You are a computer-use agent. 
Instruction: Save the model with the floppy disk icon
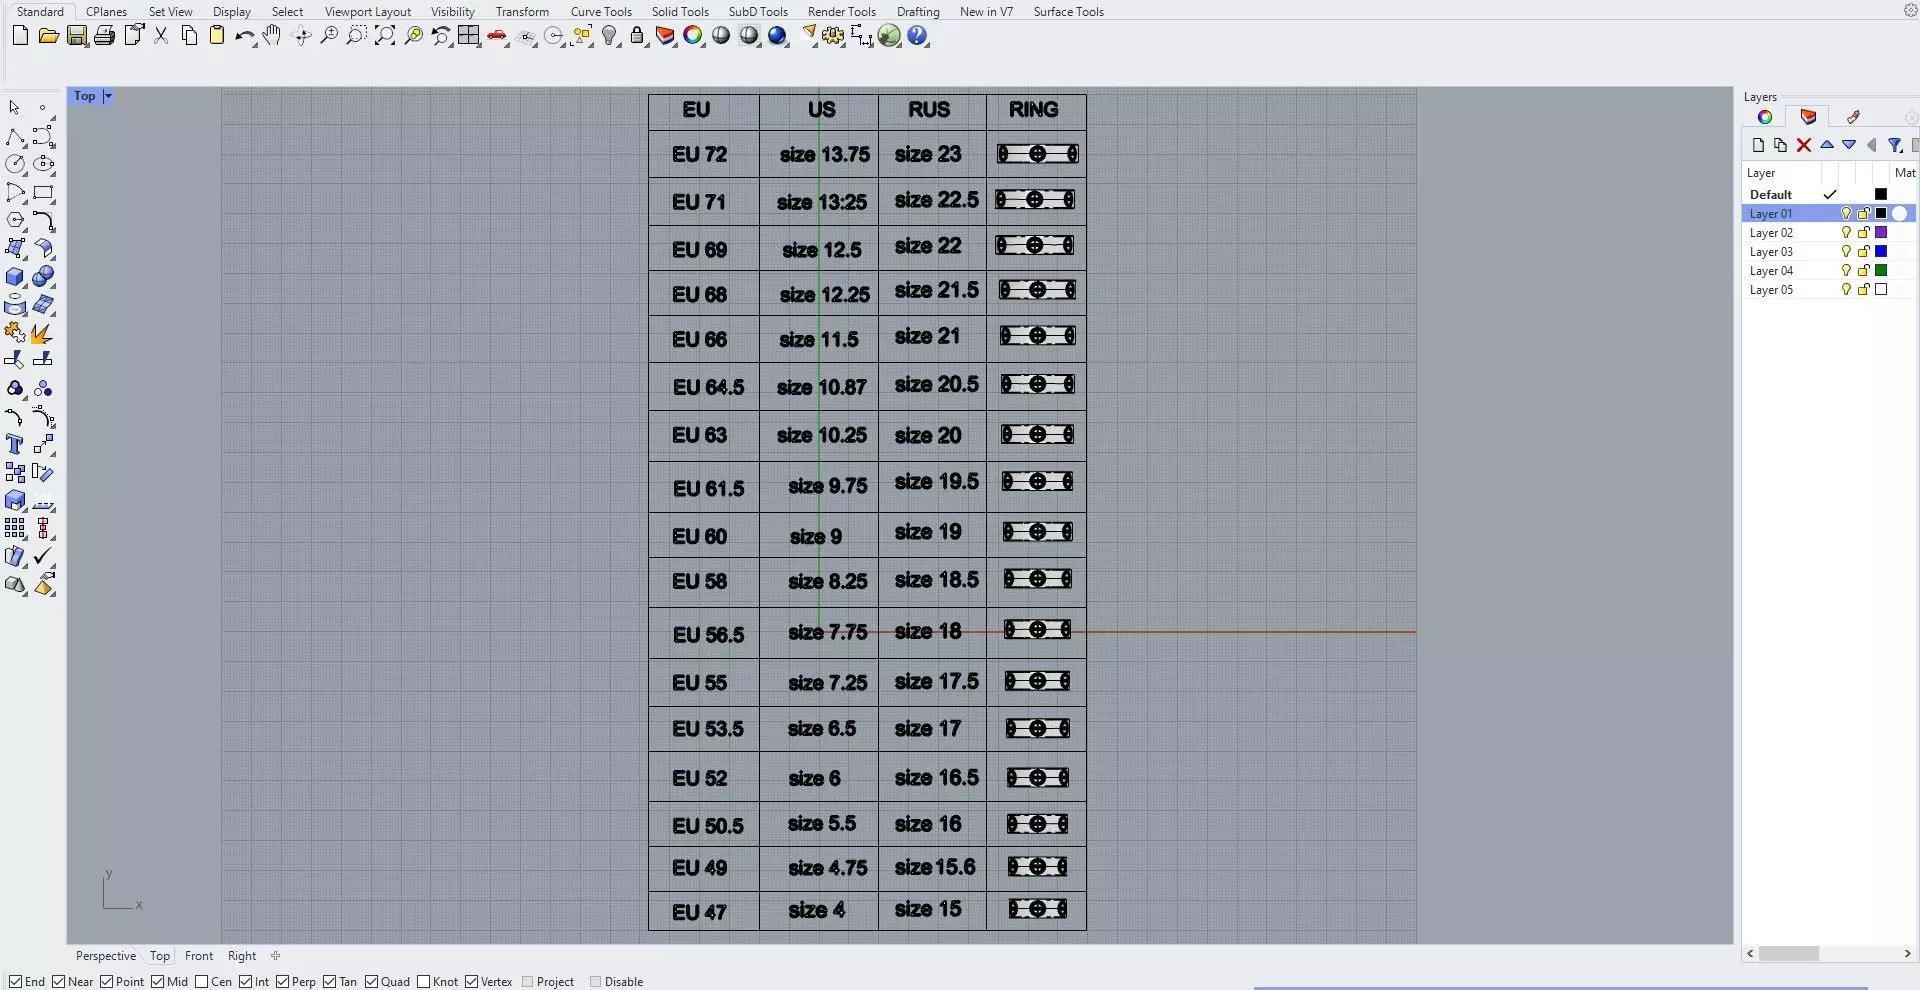(76, 36)
